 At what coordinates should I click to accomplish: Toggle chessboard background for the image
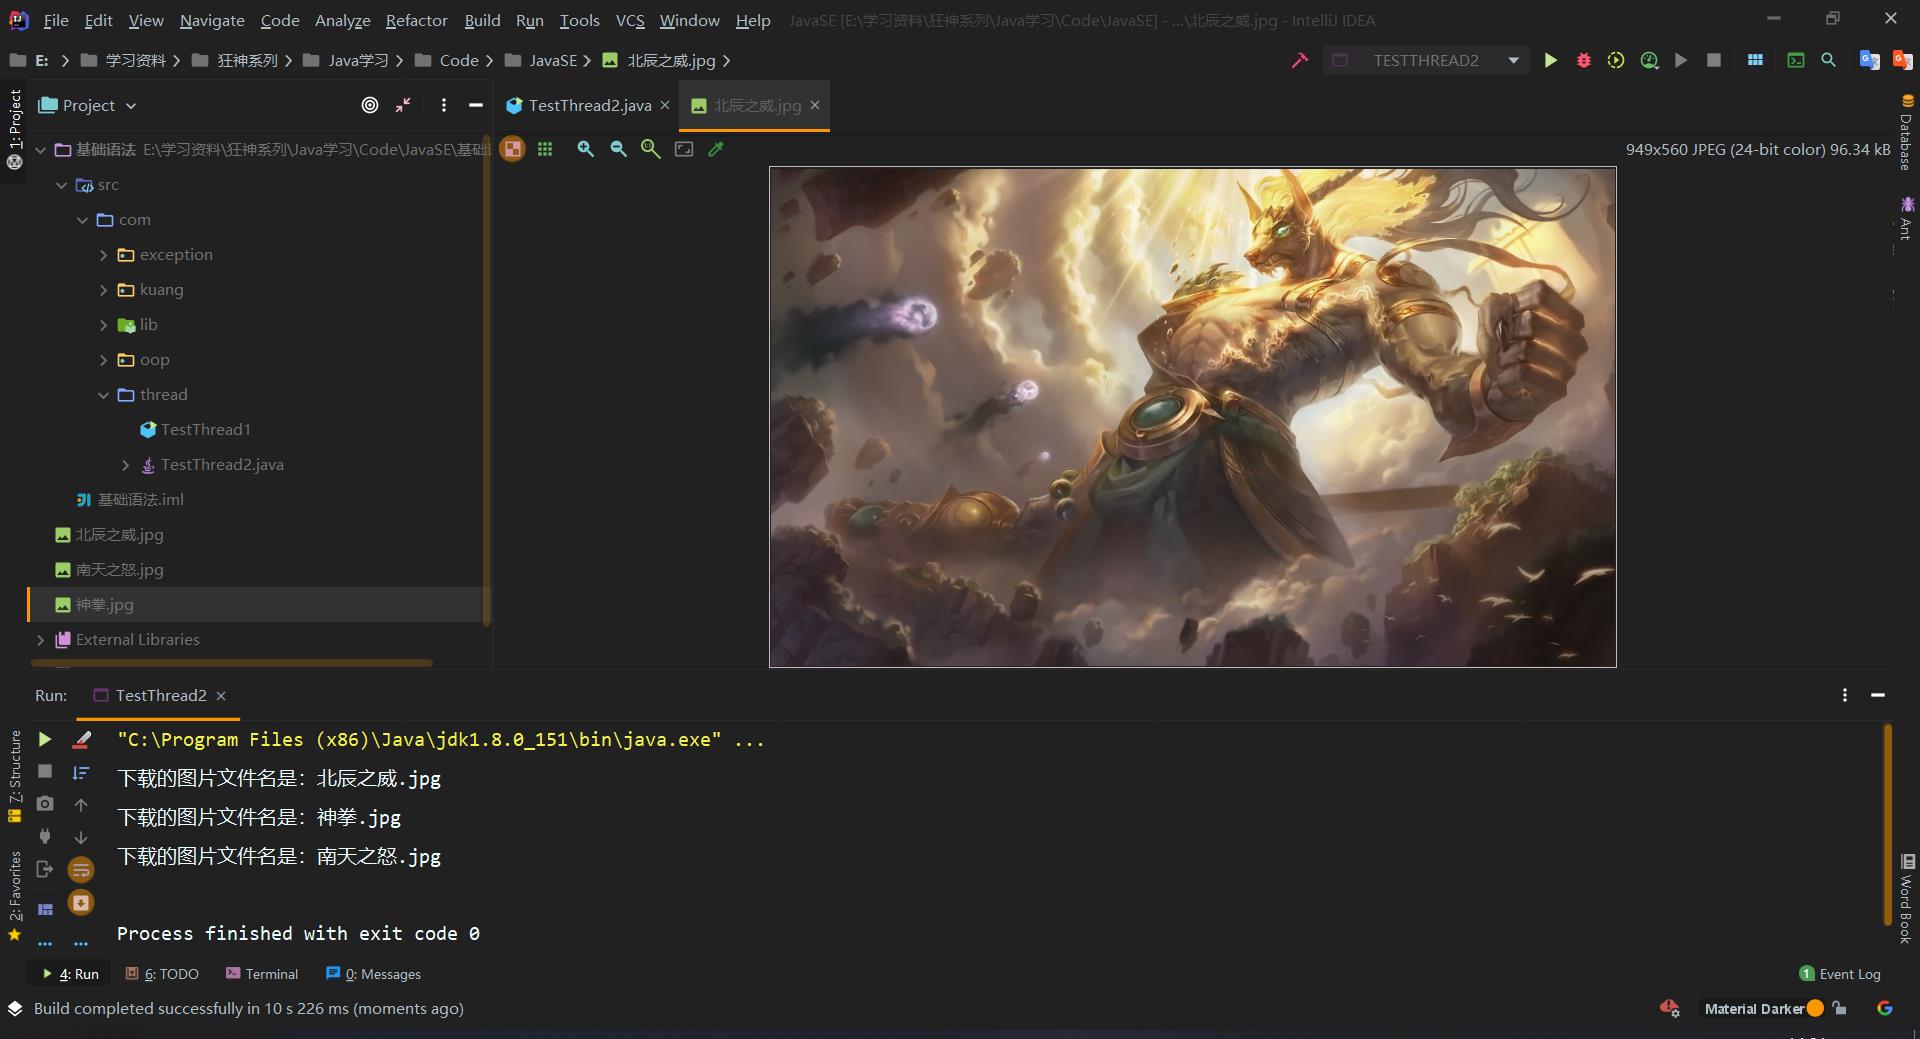(512, 149)
